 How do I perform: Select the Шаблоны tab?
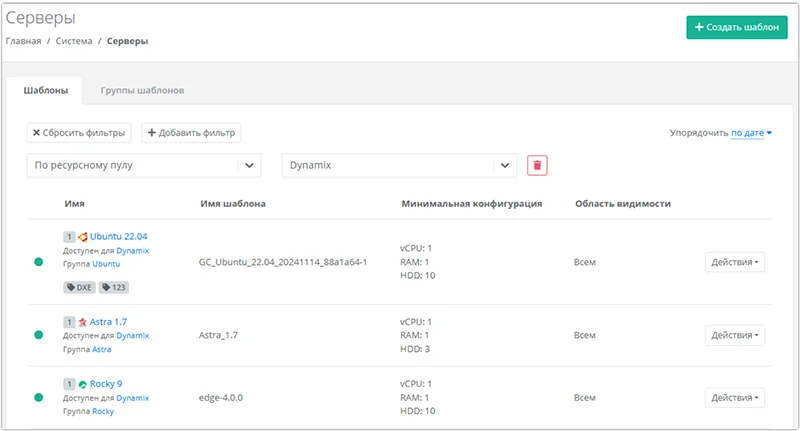point(46,91)
